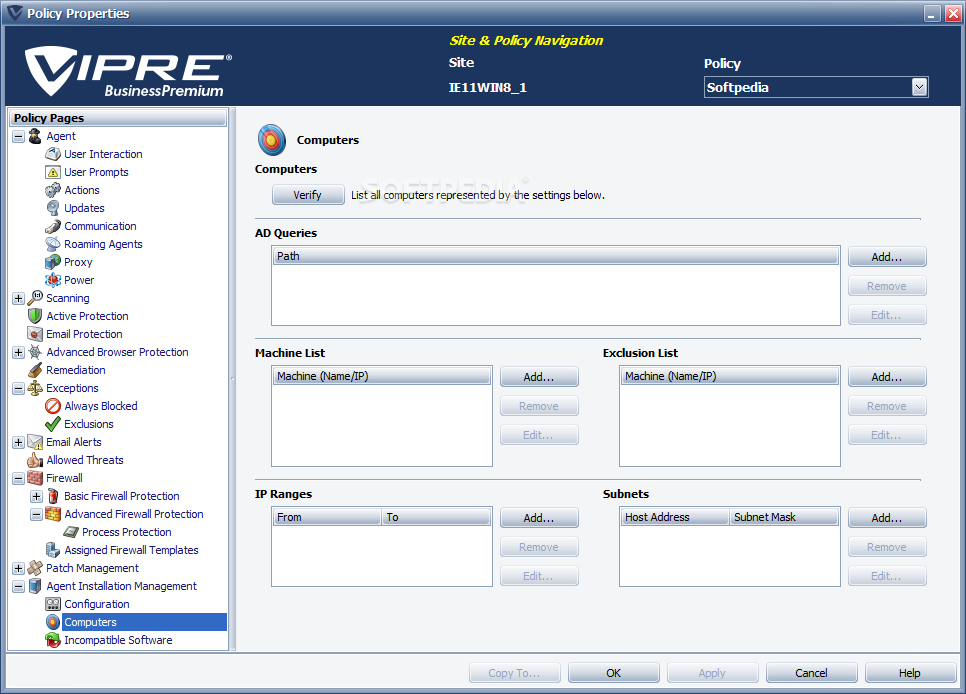Click the Power icon
The height and width of the screenshot is (694, 966).
tap(53, 280)
